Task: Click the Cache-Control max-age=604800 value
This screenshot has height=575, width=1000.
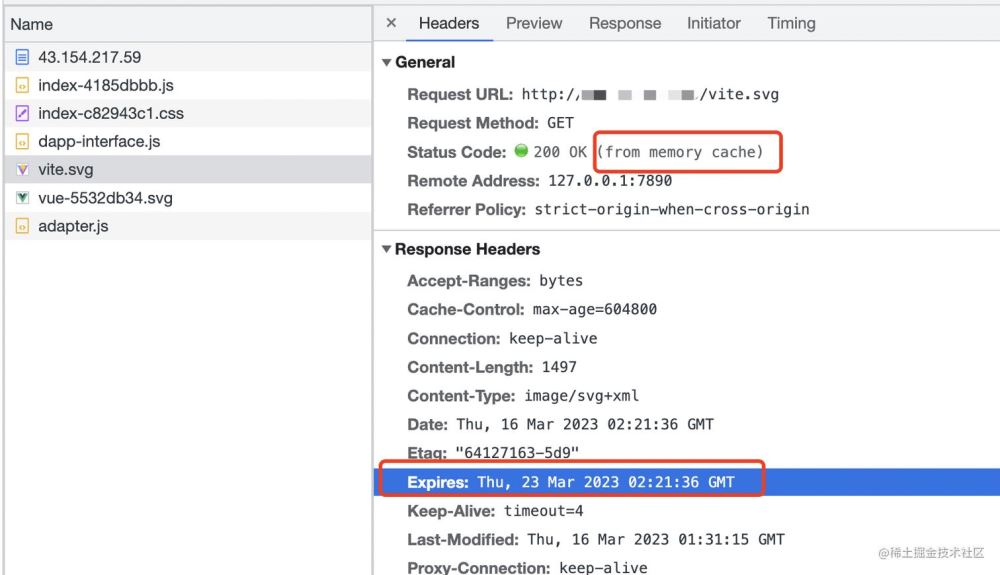Action: click(594, 309)
